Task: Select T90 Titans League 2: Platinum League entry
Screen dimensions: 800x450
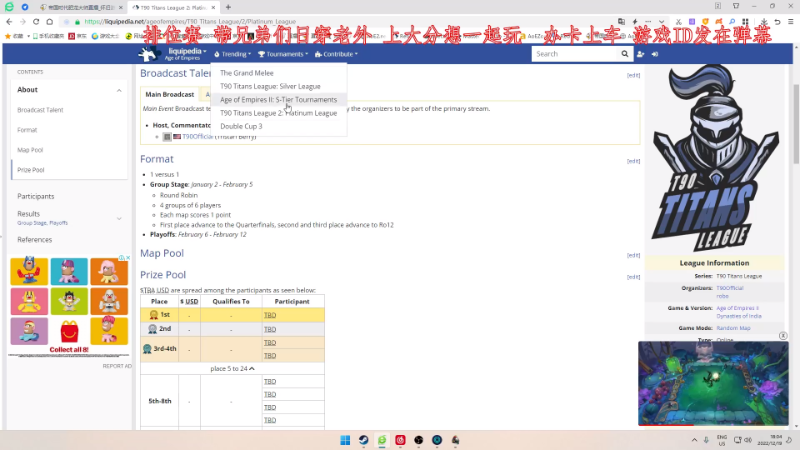Action: 279,113
